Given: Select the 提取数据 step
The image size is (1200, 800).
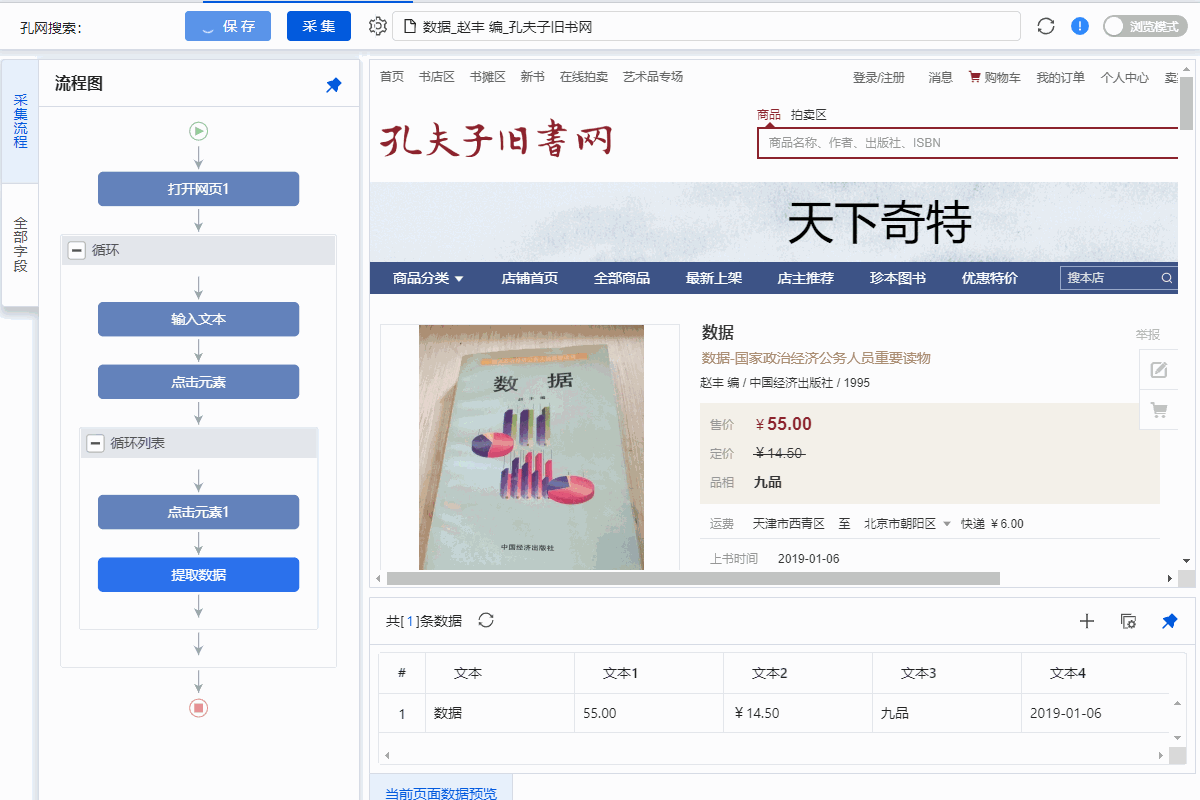Looking at the screenshot, I should [199, 575].
